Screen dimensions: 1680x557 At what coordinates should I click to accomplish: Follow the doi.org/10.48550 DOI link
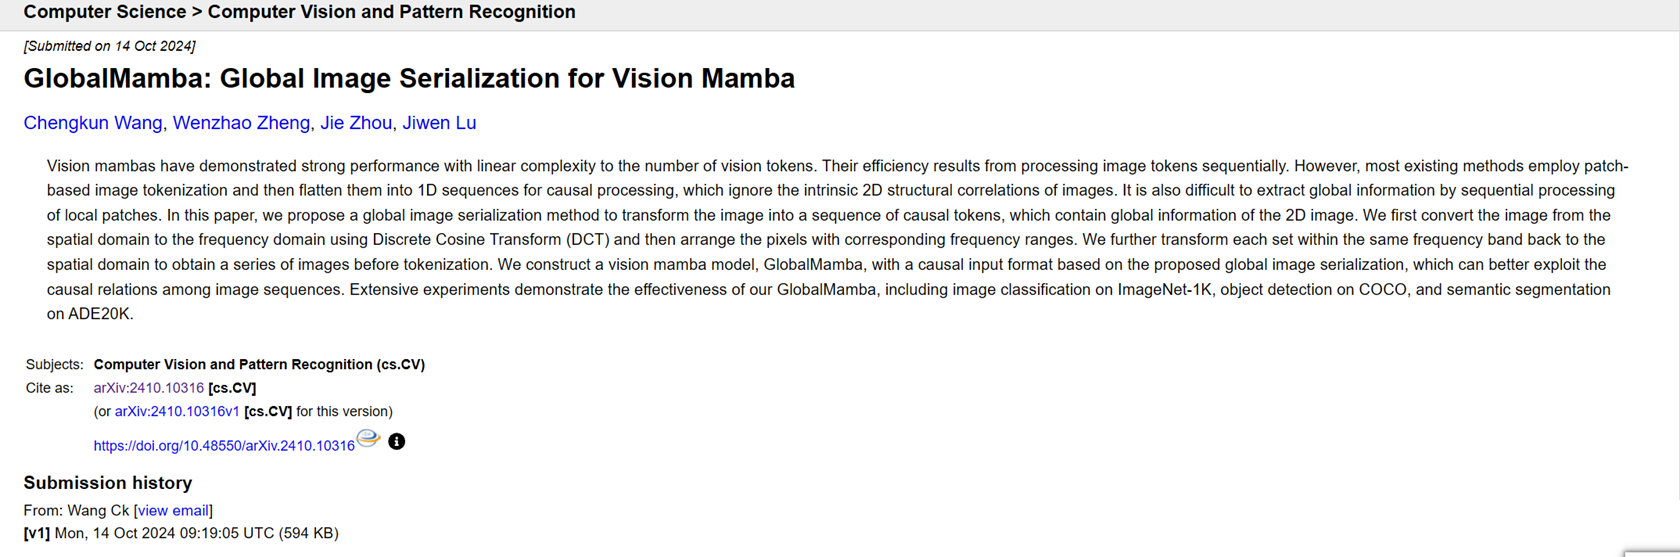(224, 446)
